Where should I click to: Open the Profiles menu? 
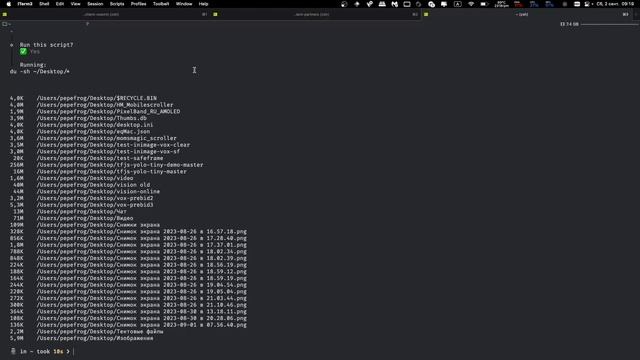click(x=138, y=4)
